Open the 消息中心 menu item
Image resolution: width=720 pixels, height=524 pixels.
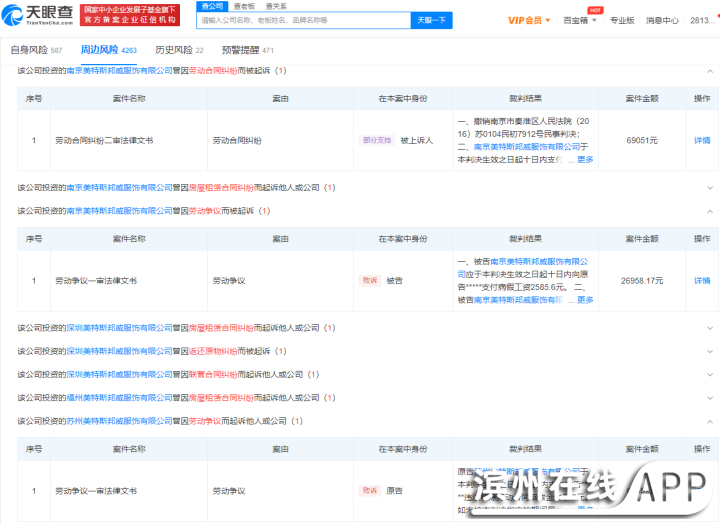click(x=661, y=20)
